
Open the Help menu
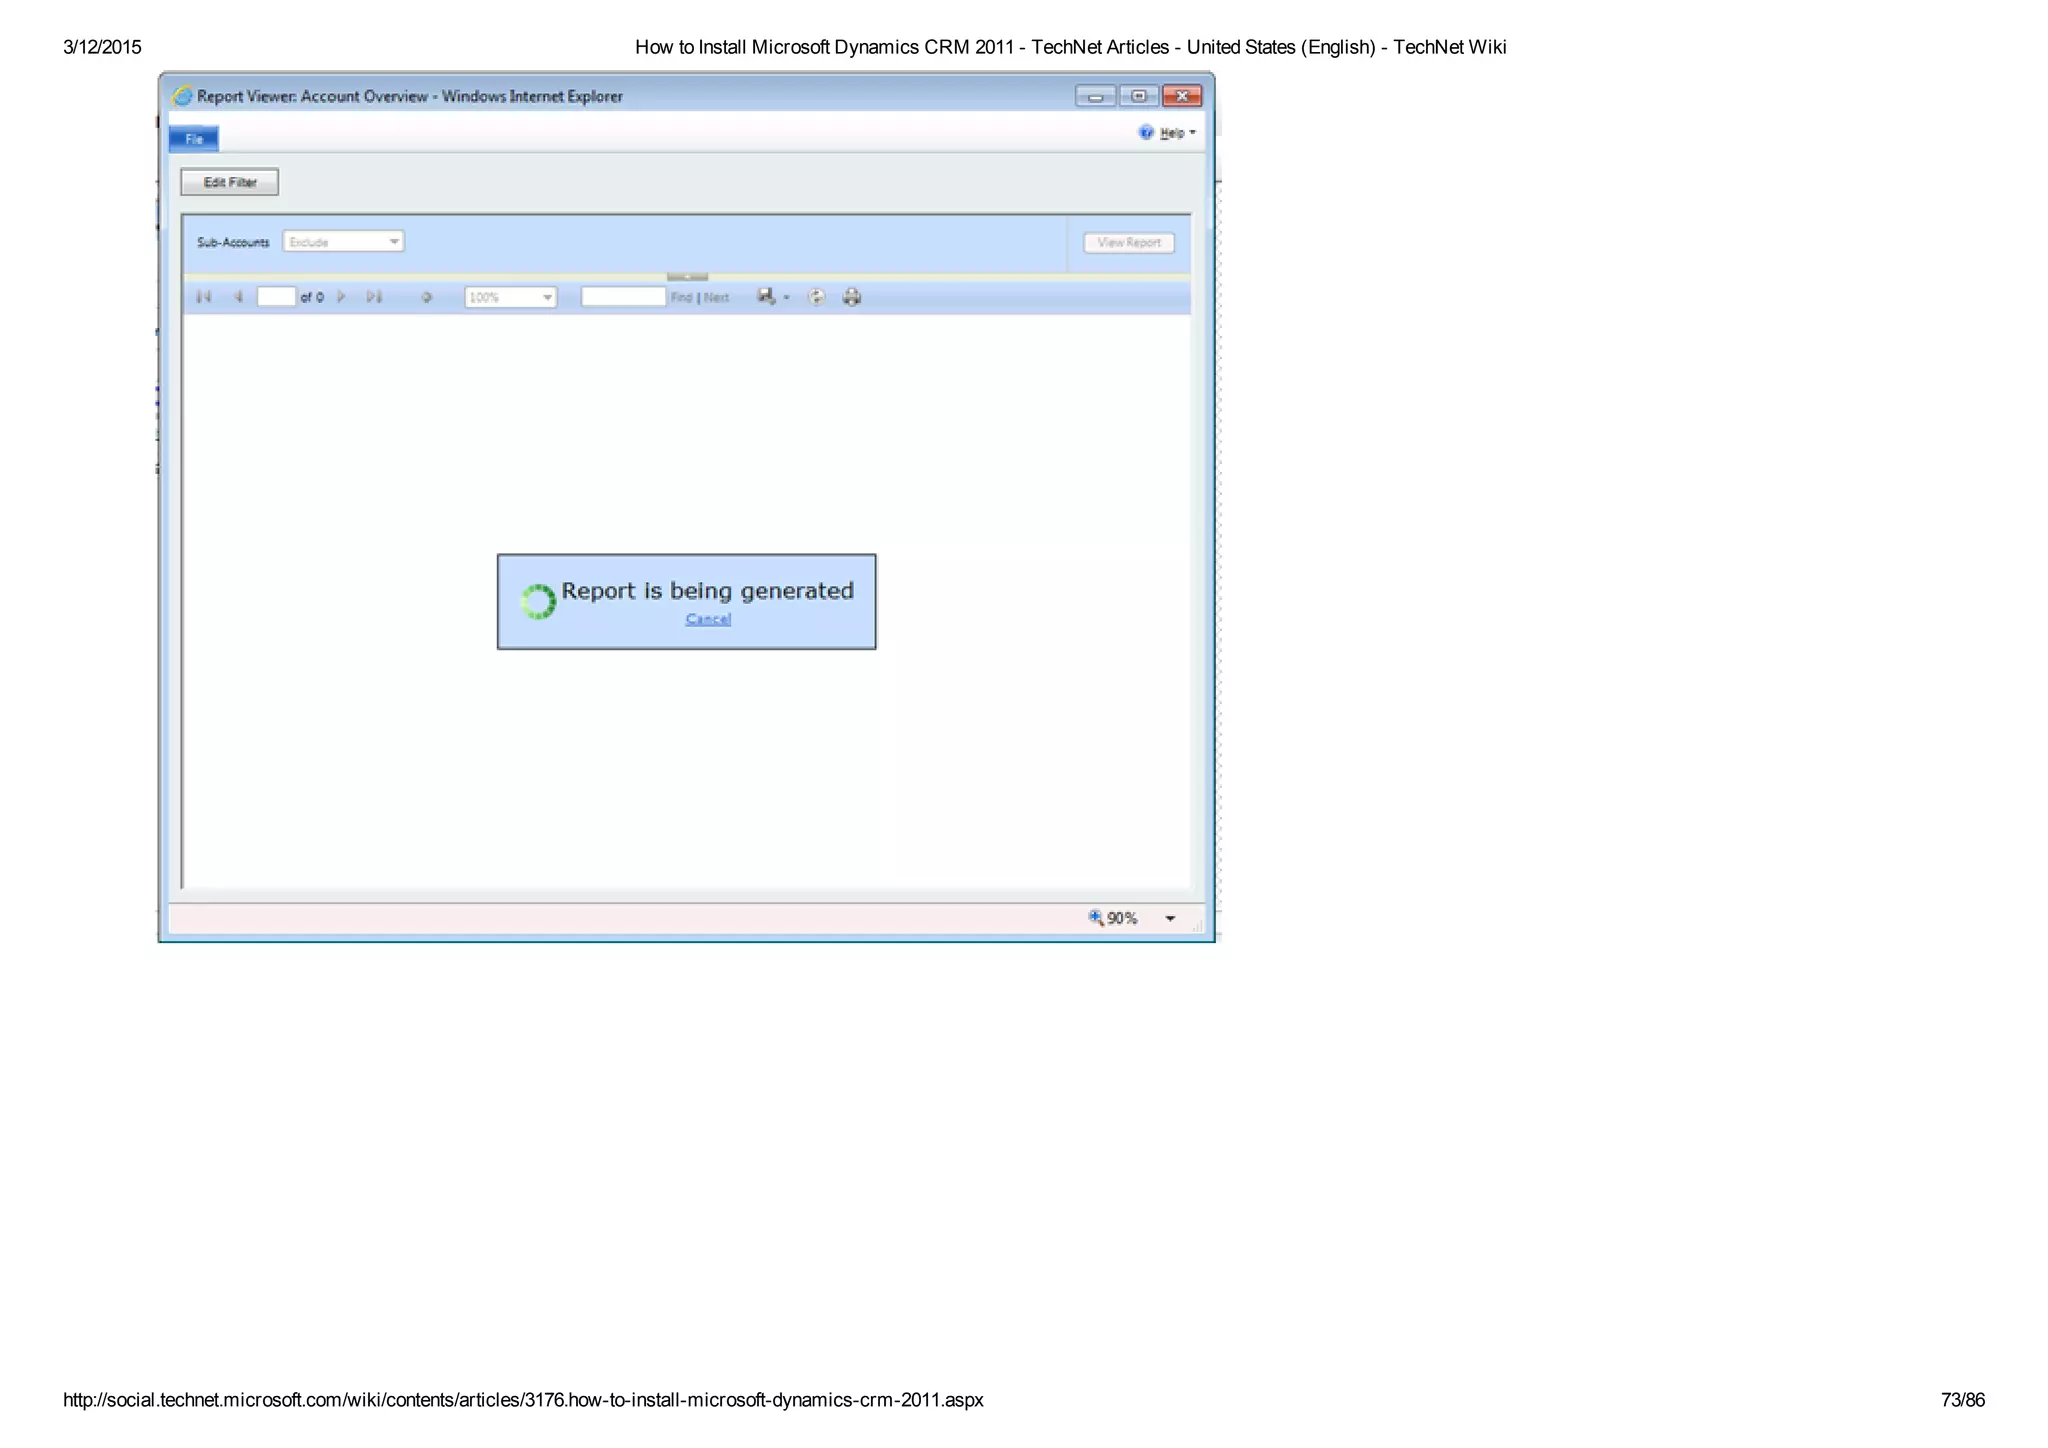coord(1177,133)
